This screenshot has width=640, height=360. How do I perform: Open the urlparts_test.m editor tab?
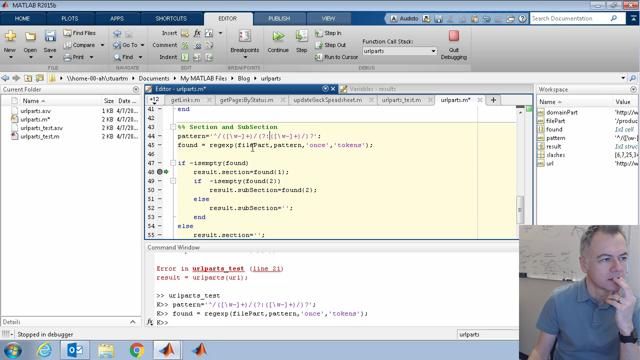tap(401, 100)
